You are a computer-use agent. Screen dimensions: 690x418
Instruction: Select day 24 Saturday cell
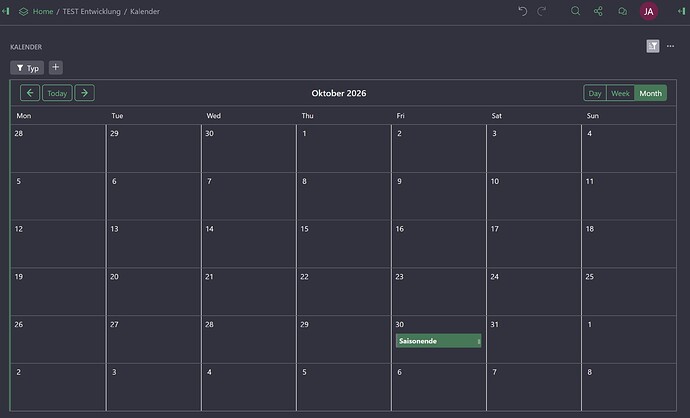point(534,291)
